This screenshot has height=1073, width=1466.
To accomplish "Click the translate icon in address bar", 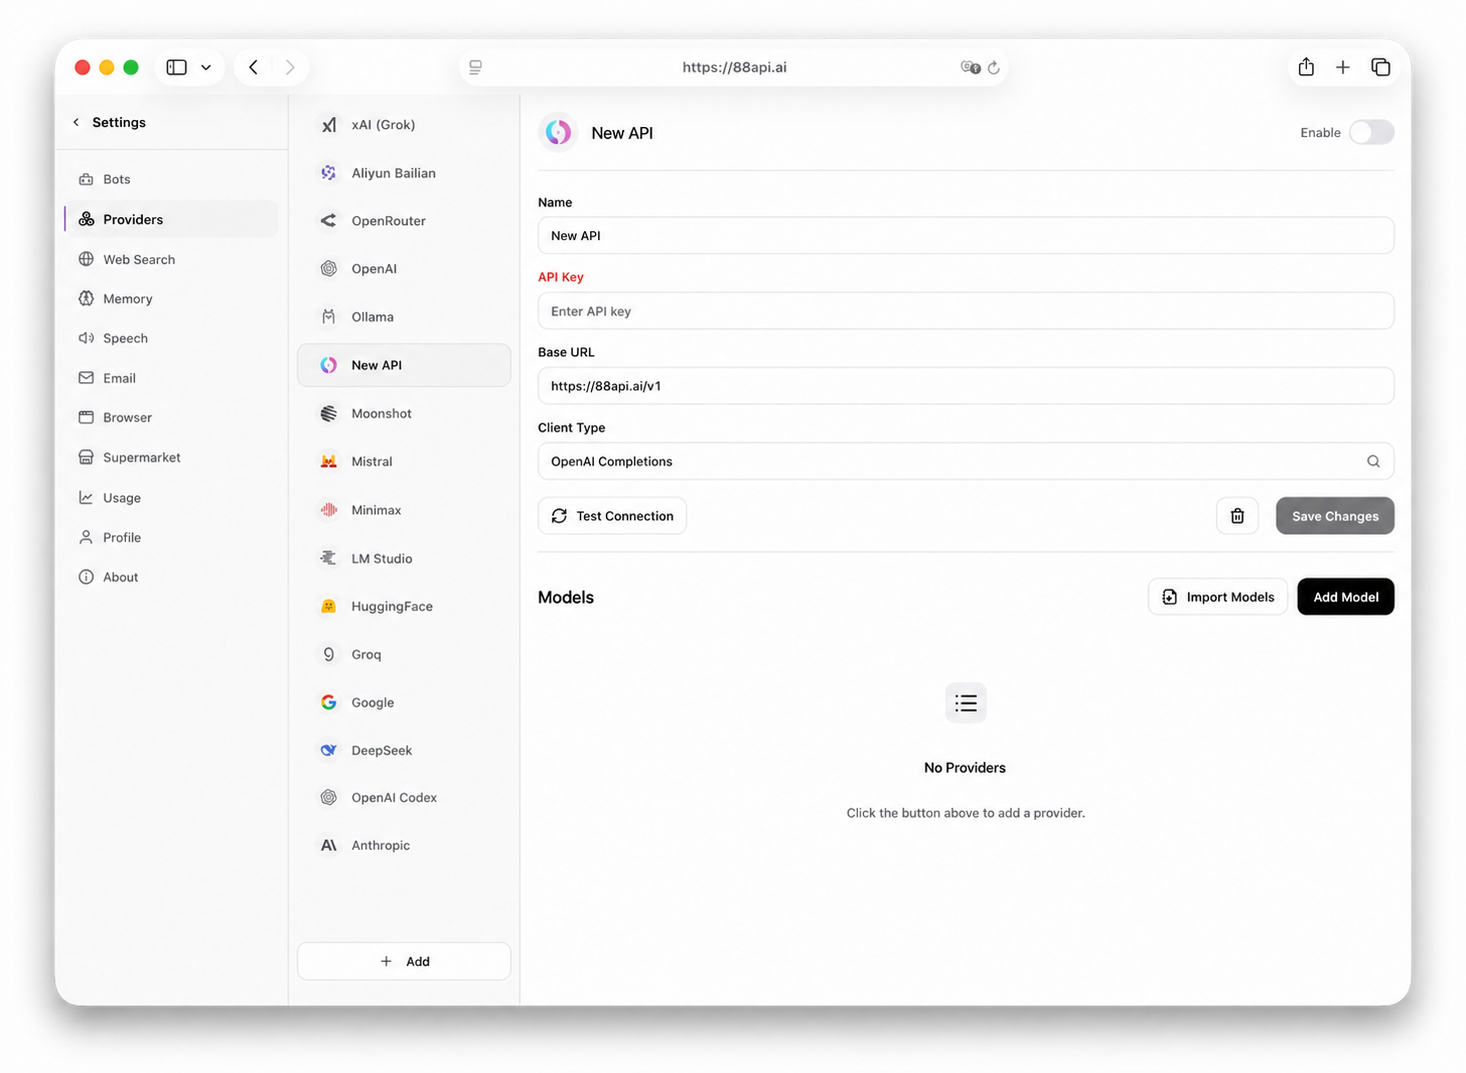I will 970,67.
